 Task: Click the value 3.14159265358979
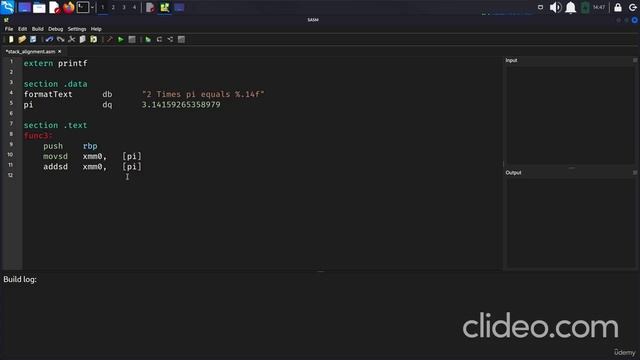[181, 104]
